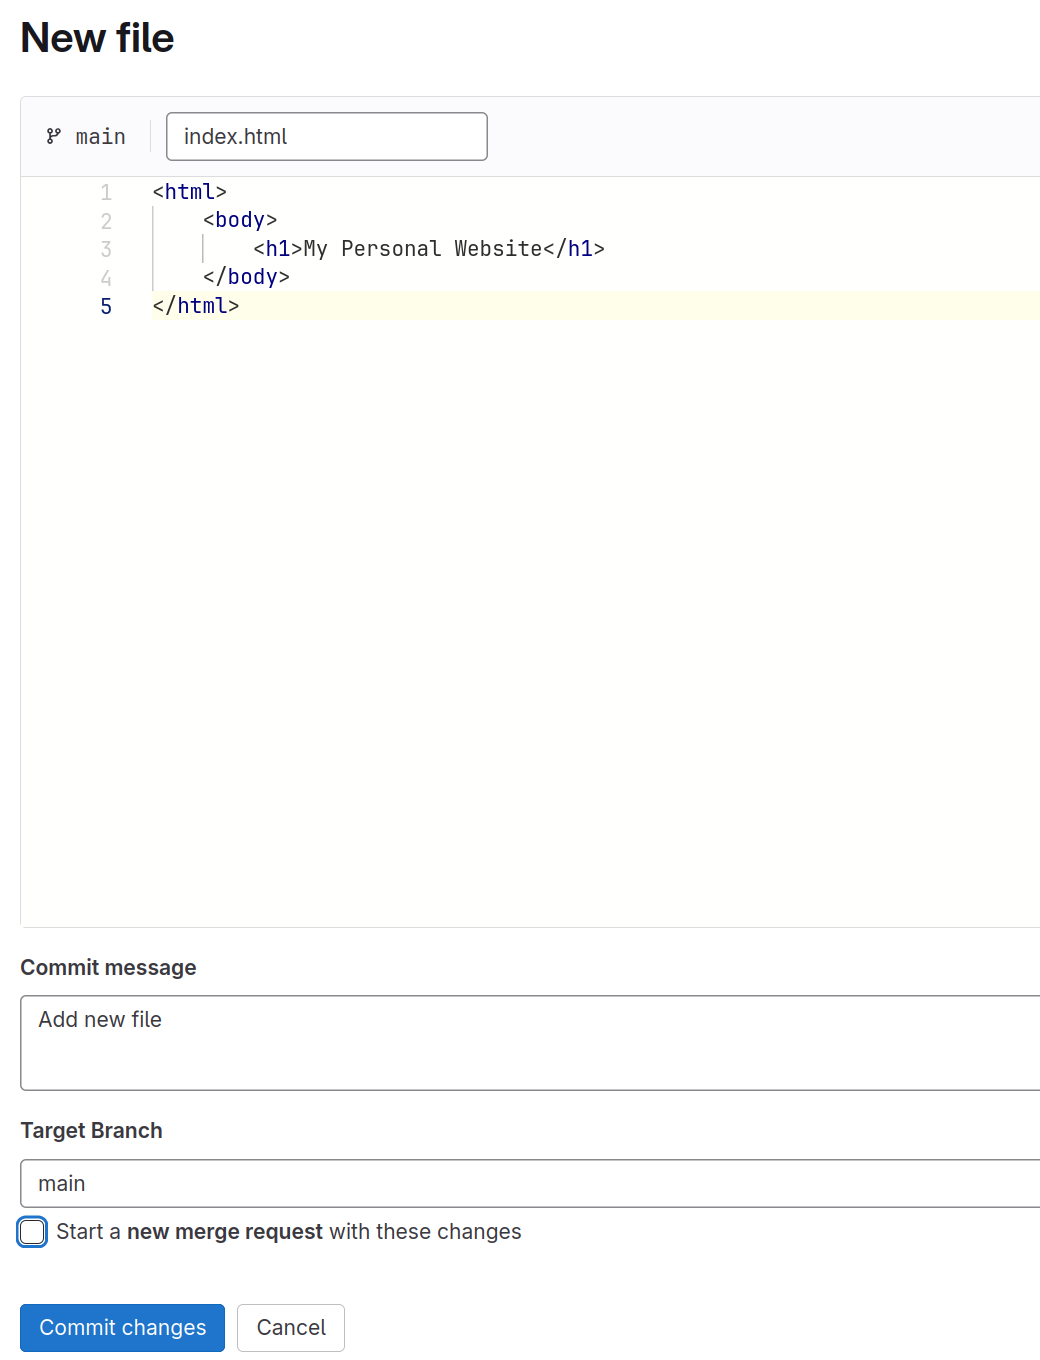
Task: Click the <html> opening tag line
Action: [x=190, y=192]
